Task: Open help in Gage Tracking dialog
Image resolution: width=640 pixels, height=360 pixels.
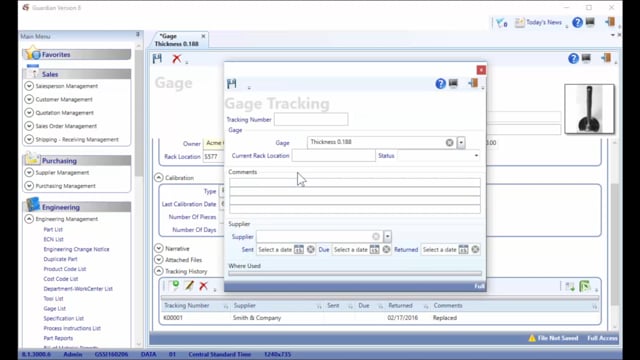Action: coord(440,84)
